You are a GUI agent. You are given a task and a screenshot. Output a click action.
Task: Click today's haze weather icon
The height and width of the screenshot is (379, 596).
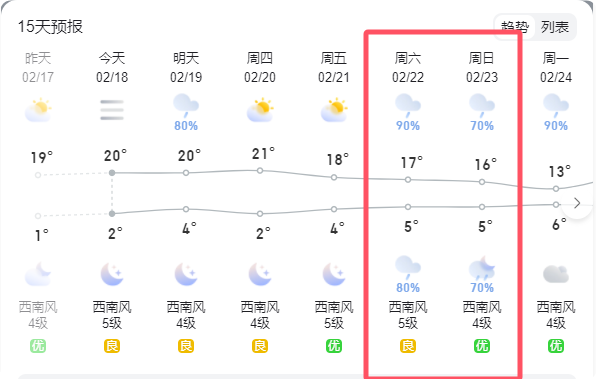112,110
